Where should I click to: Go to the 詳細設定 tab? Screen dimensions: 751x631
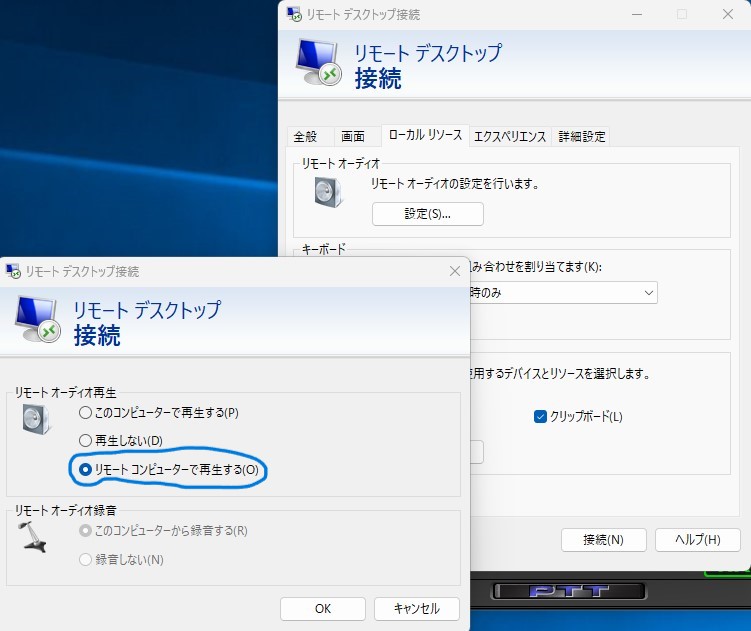click(x=582, y=136)
